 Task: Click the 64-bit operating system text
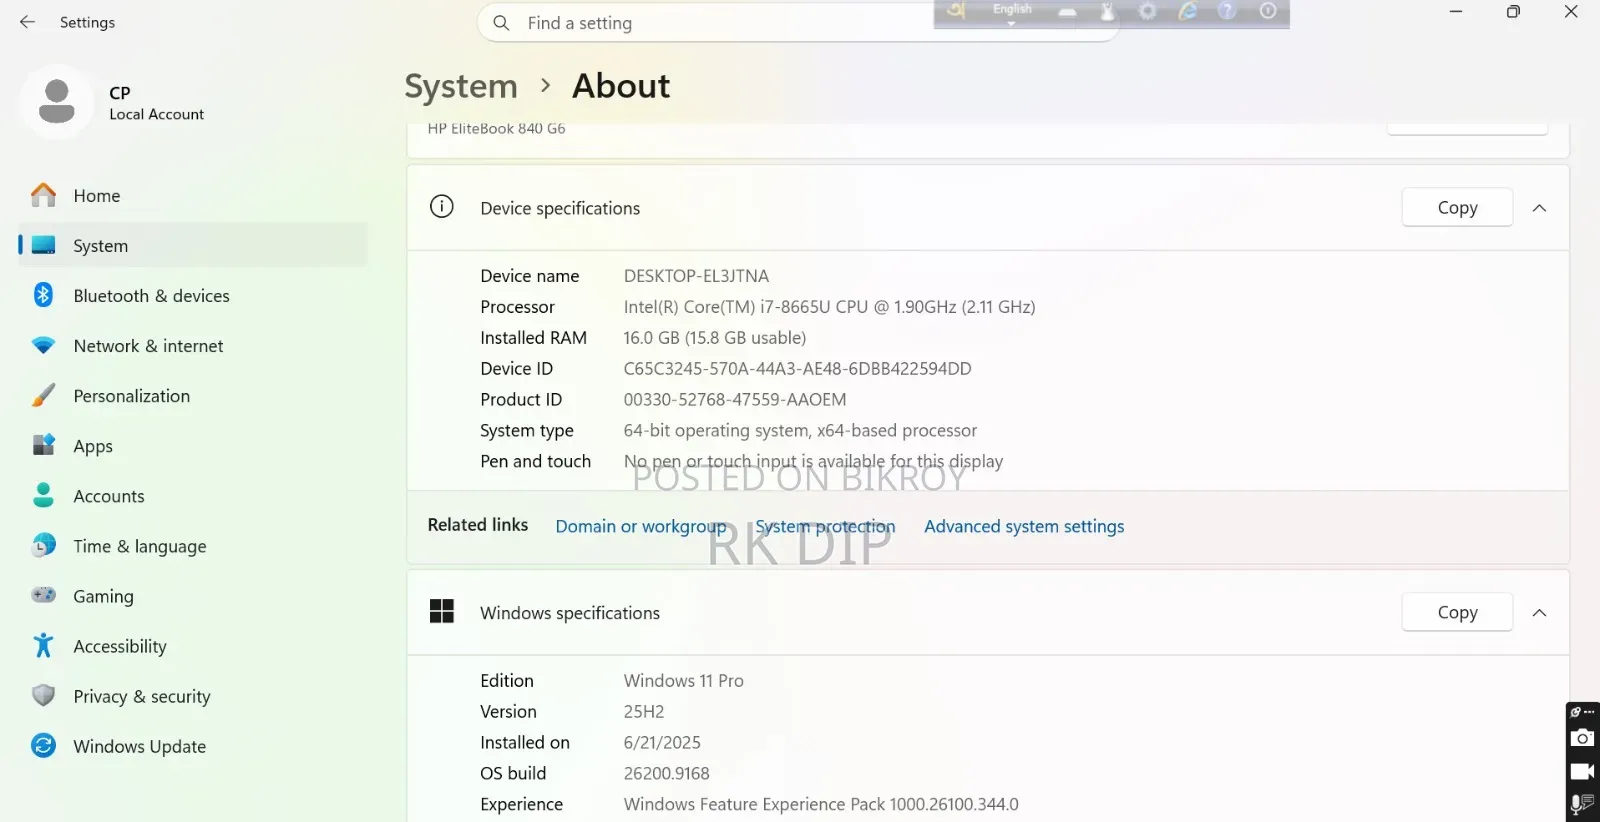[800, 431]
